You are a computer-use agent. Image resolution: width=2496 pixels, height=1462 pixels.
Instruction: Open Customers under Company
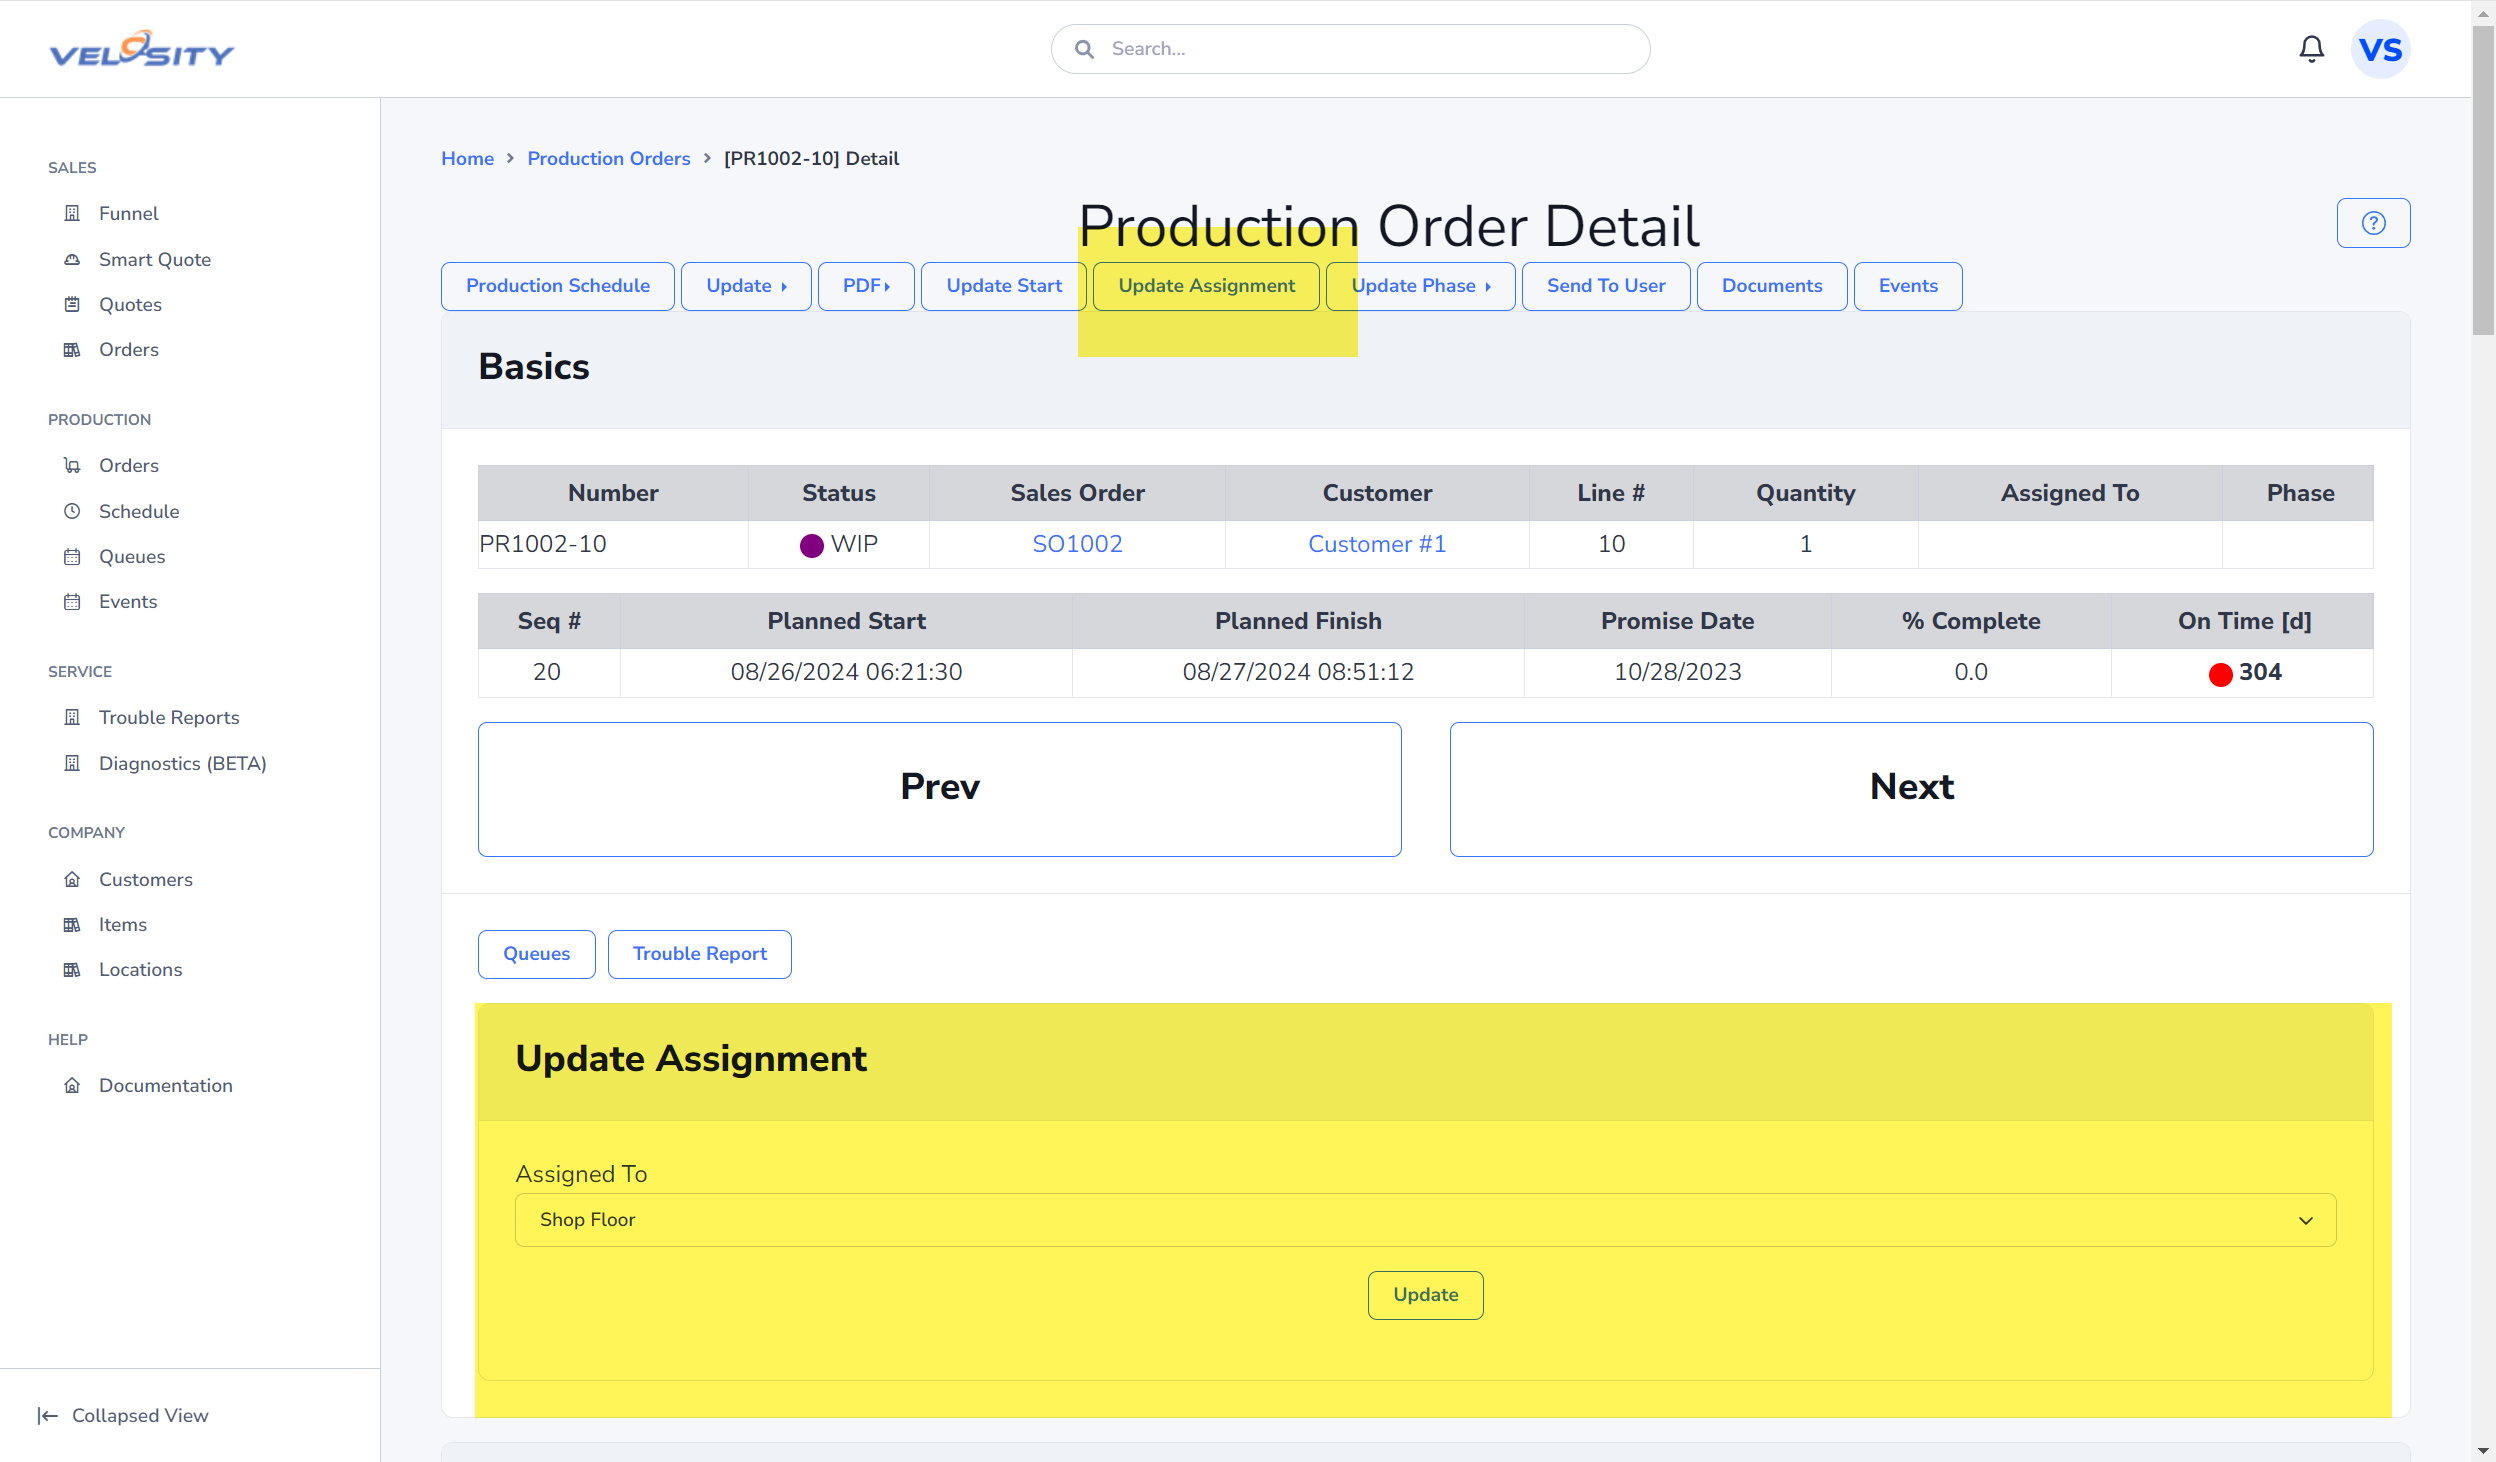coord(146,879)
